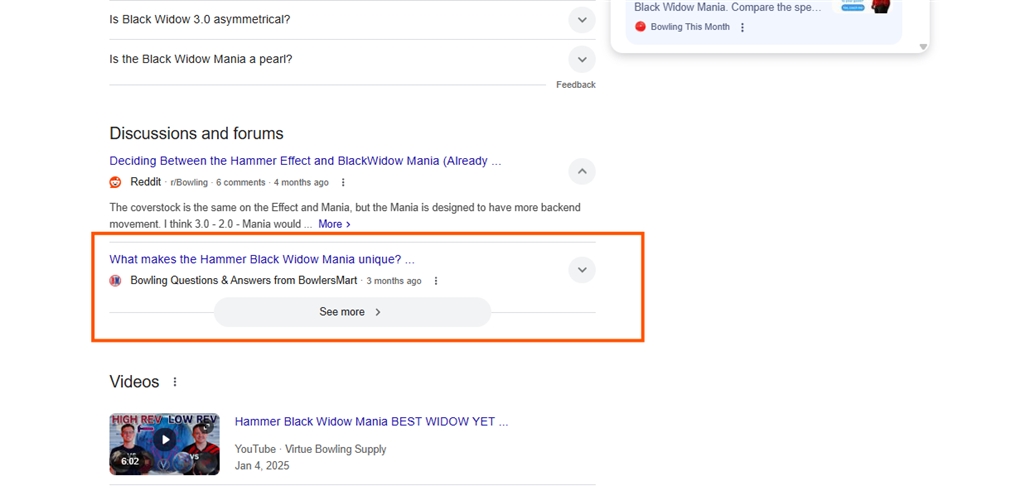1024x490 pixels.
Task: Click the Feedback link
Action: 575,85
